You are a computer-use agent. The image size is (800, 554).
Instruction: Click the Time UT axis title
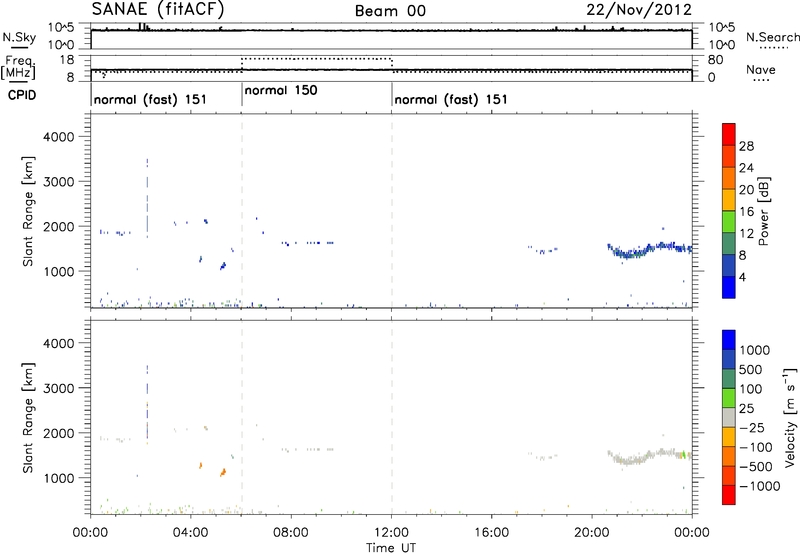coord(391,548)
